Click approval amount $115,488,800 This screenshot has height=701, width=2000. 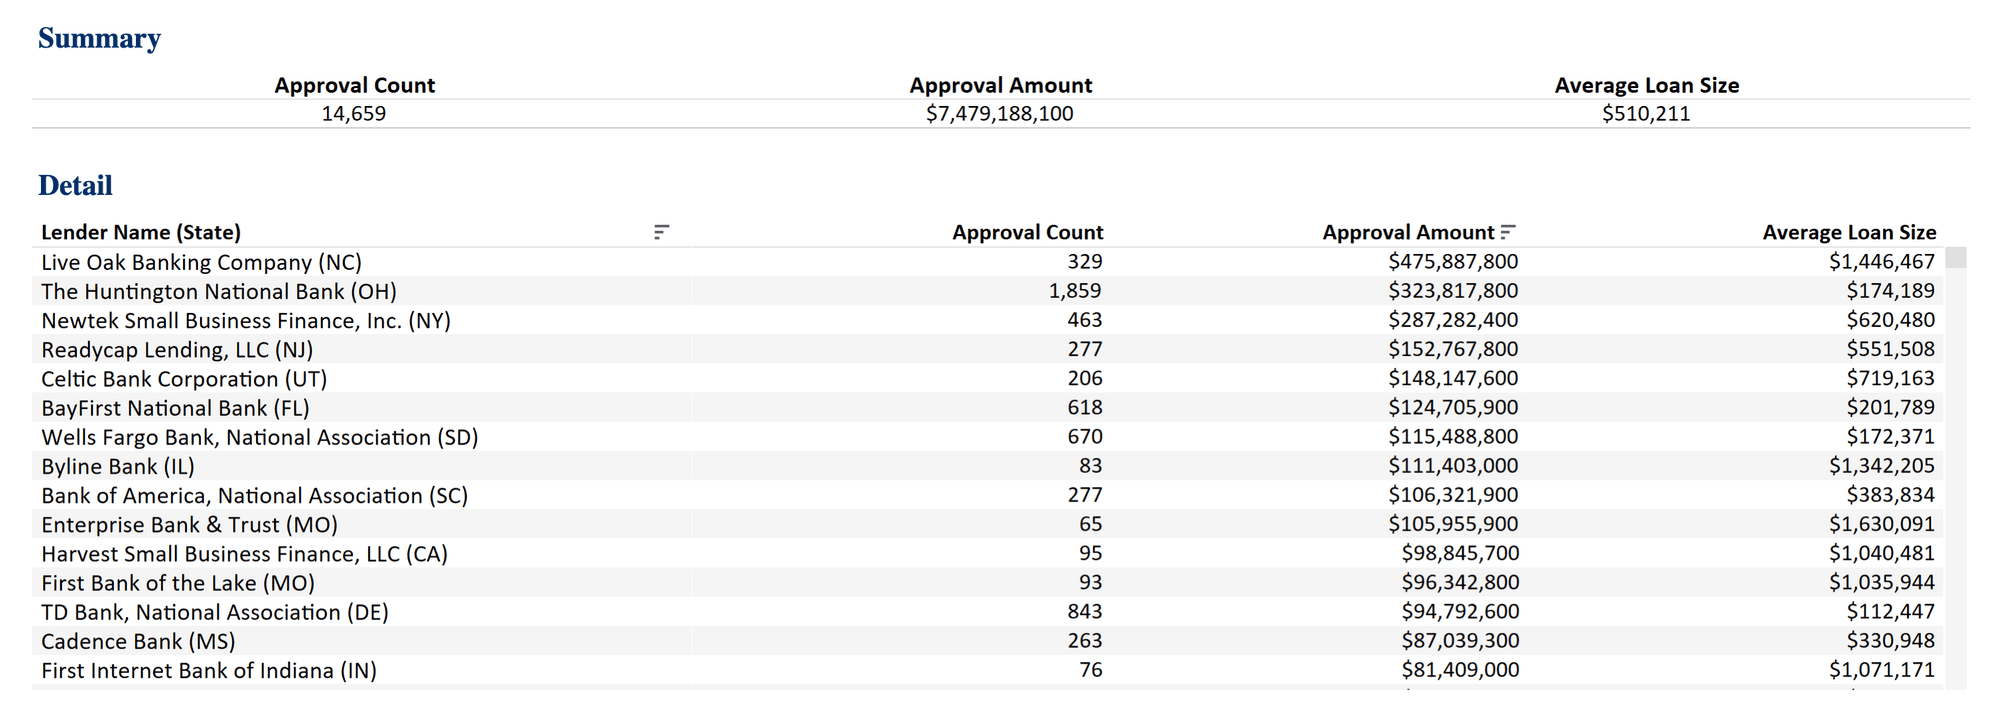click(x=1453, y=437)
